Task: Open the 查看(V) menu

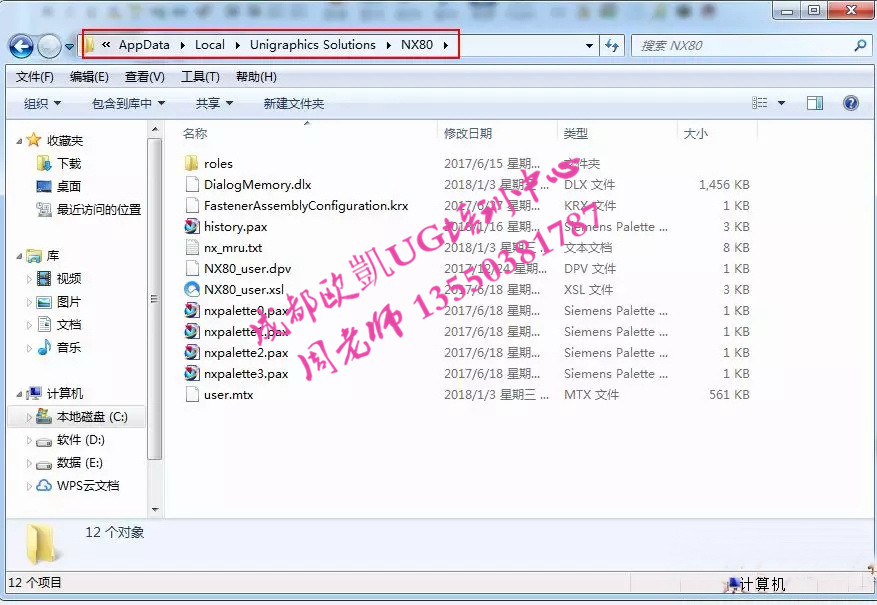Action: 145,77
